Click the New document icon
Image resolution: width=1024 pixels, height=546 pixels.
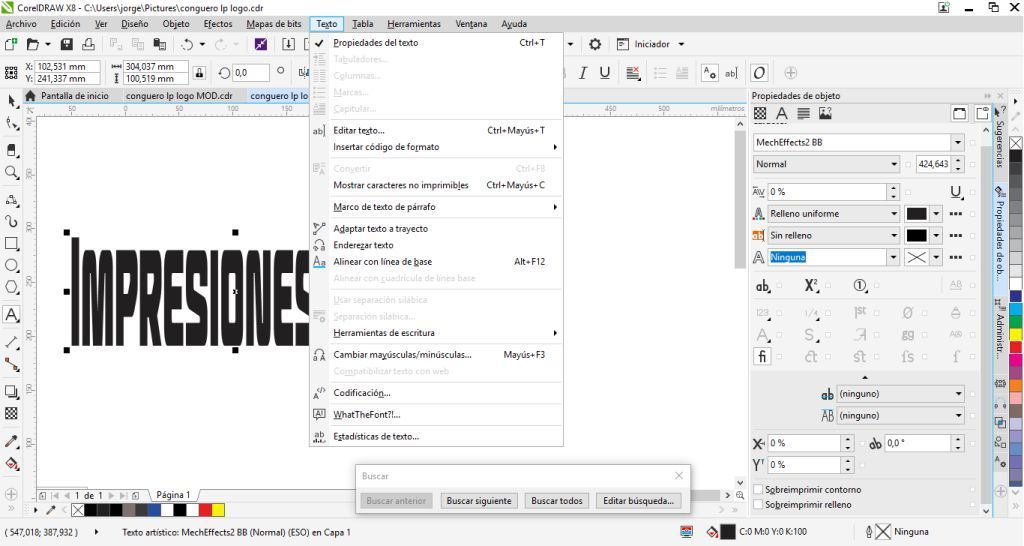[10, 44]
